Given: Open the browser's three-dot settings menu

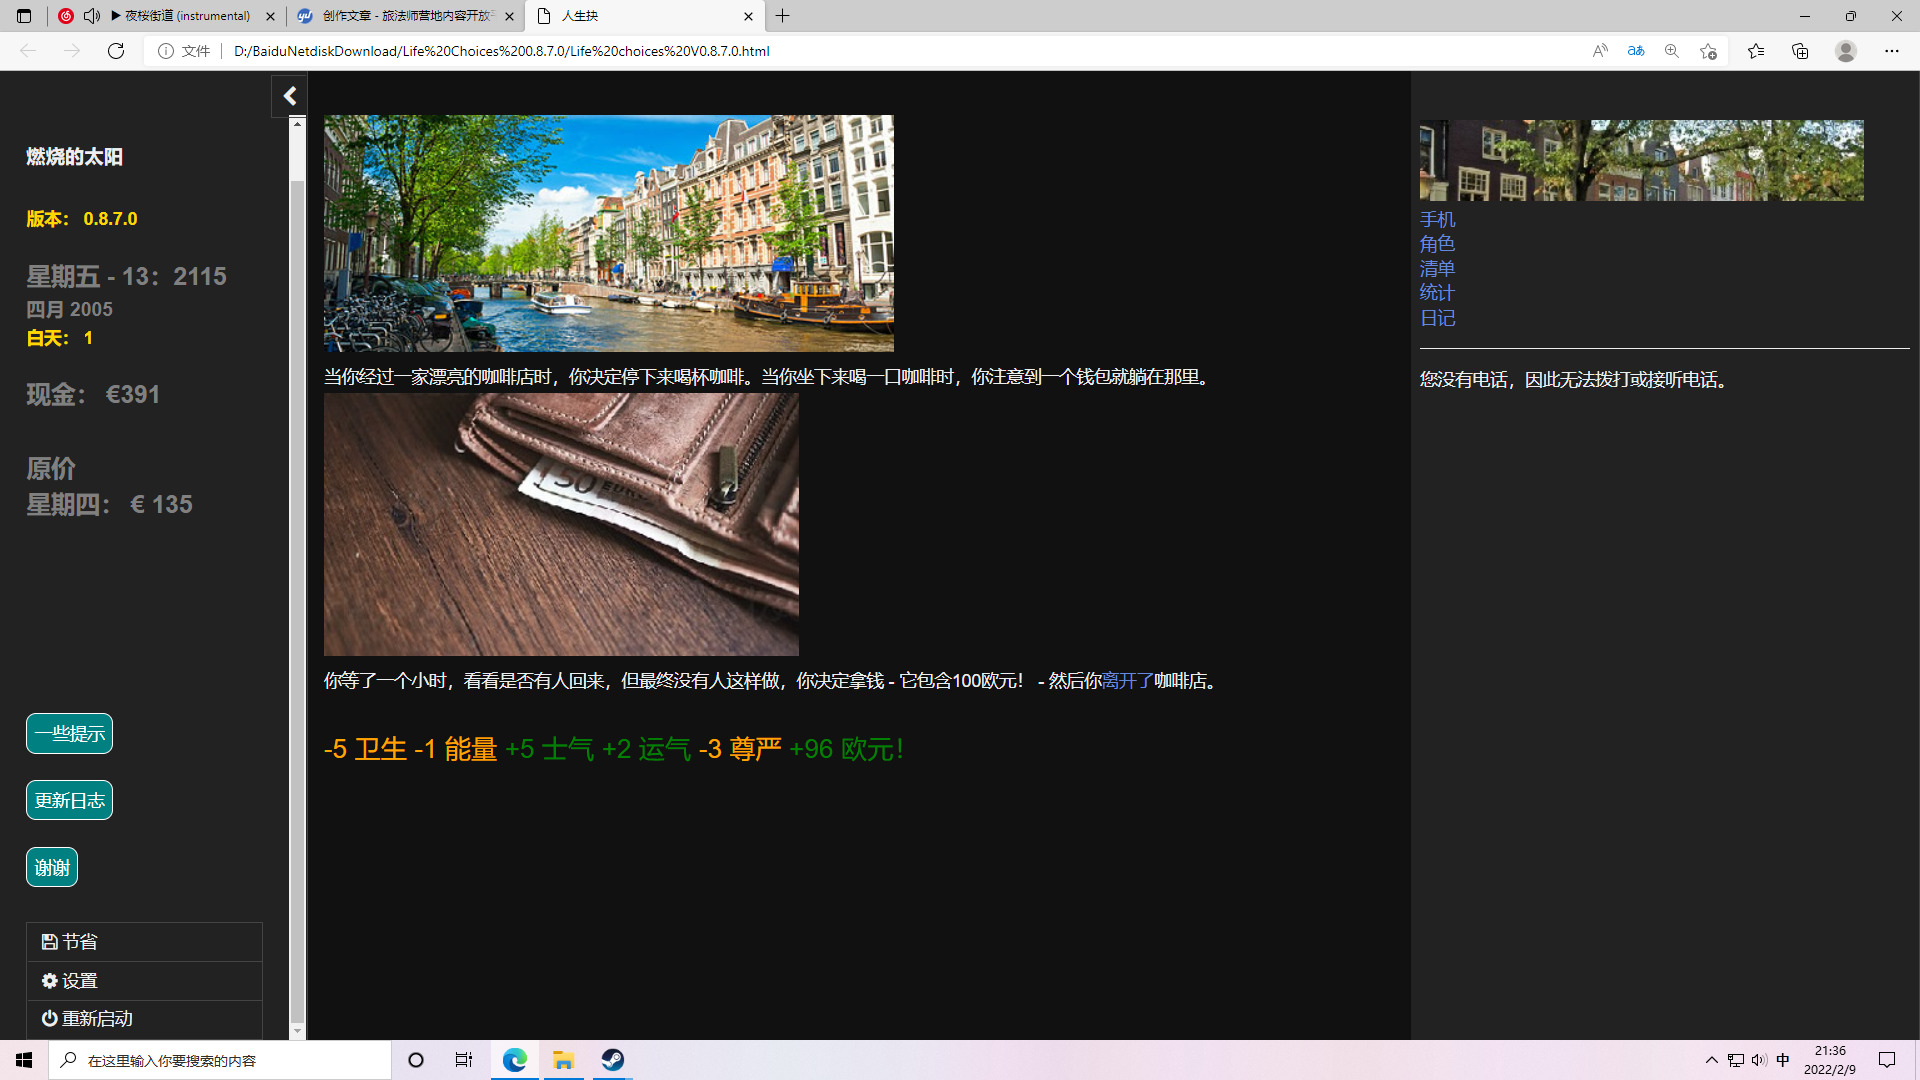Looking at the screenshot, I should (x=1891, y=51).
